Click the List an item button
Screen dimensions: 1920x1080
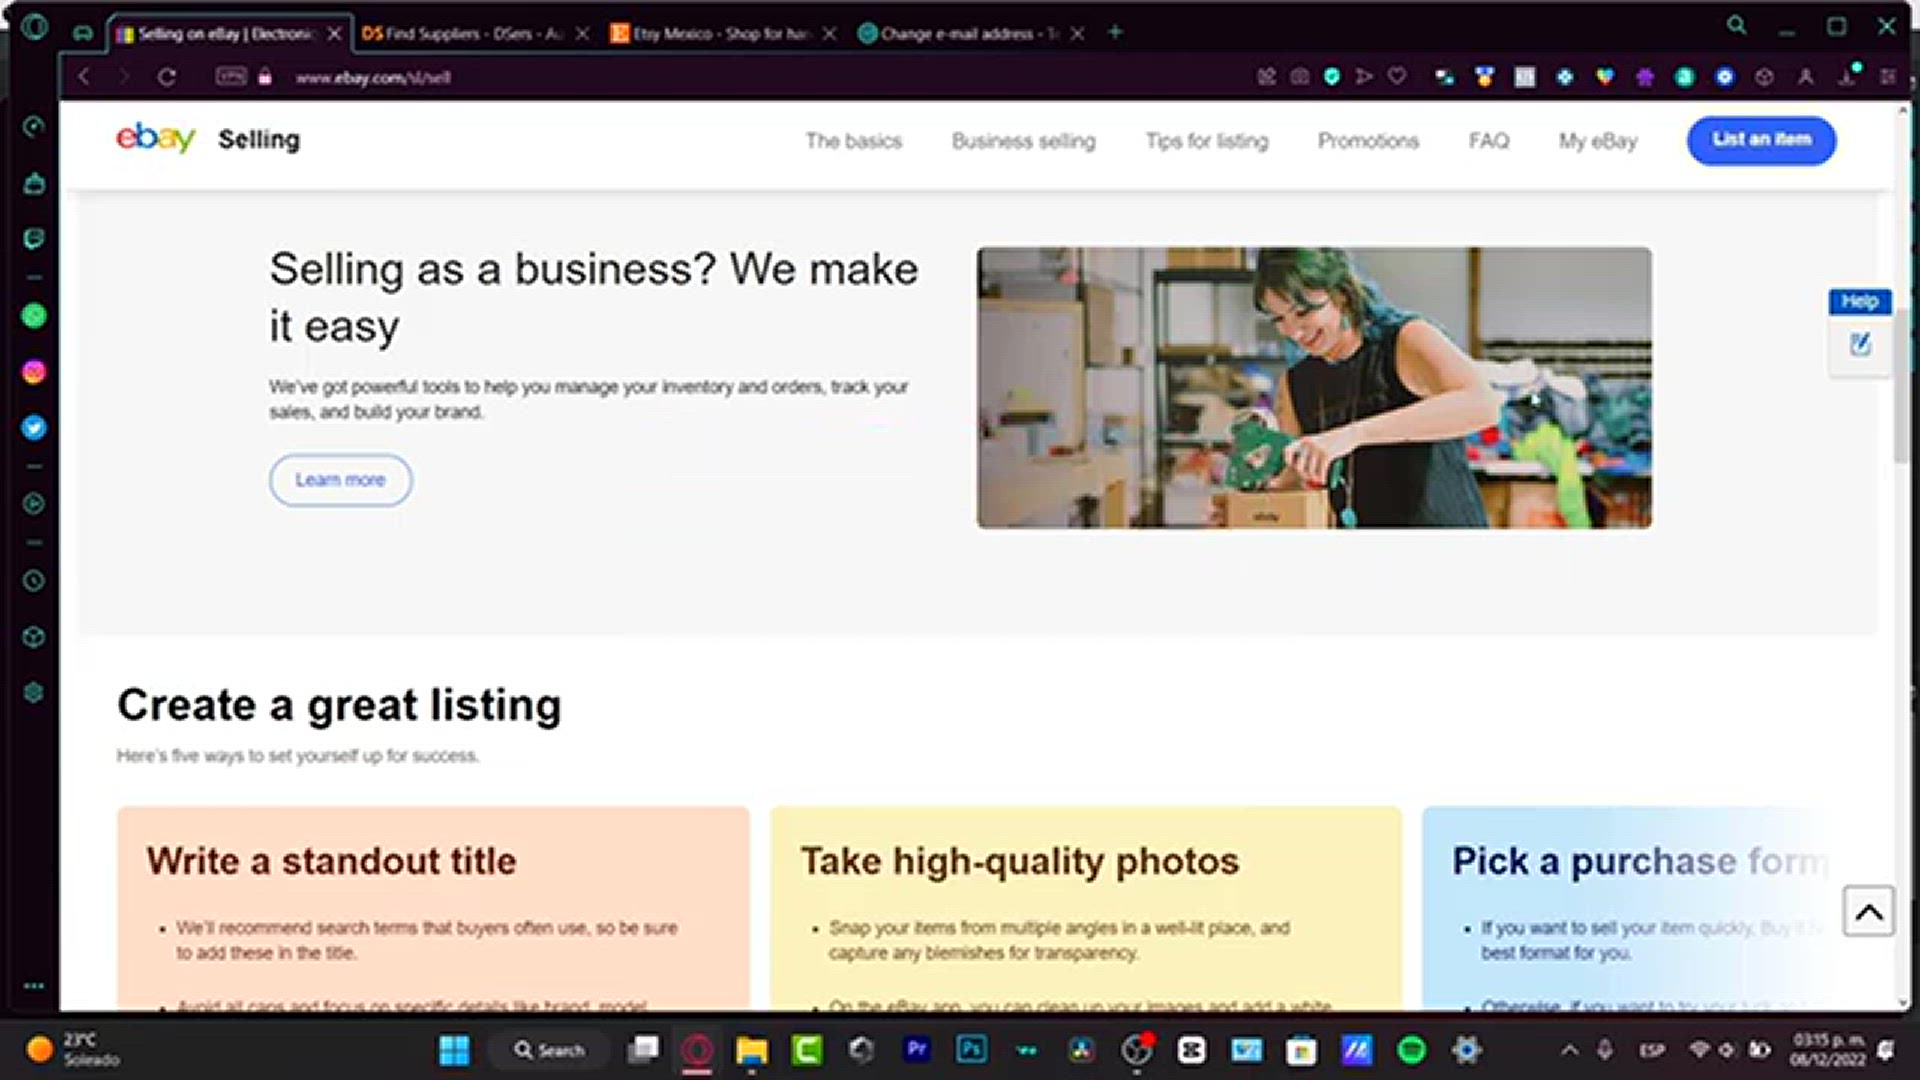click(1761, 140)
